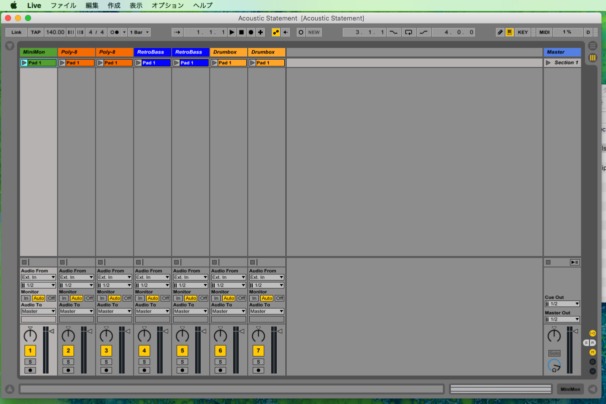Open track 5 Audio From dropdown

click(191, 277)
